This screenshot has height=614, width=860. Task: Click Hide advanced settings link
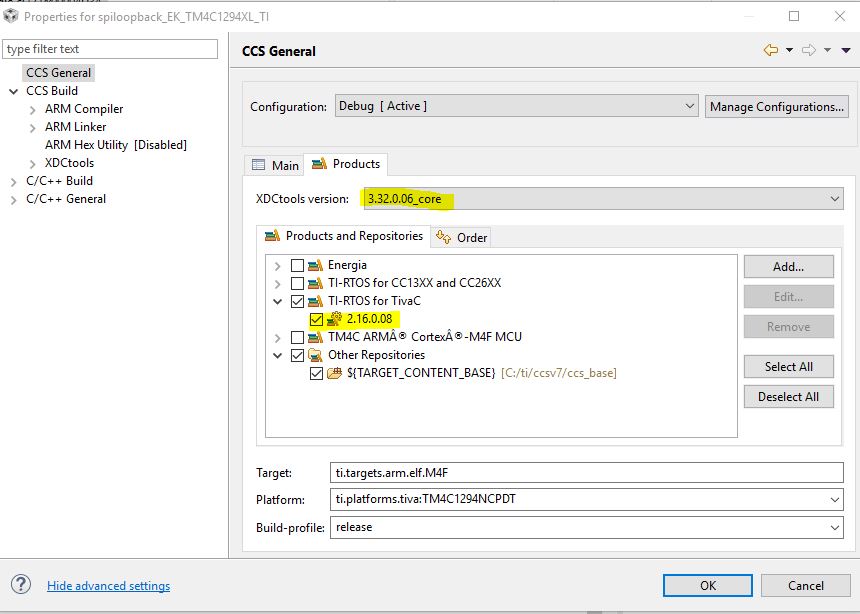[108, 586]
